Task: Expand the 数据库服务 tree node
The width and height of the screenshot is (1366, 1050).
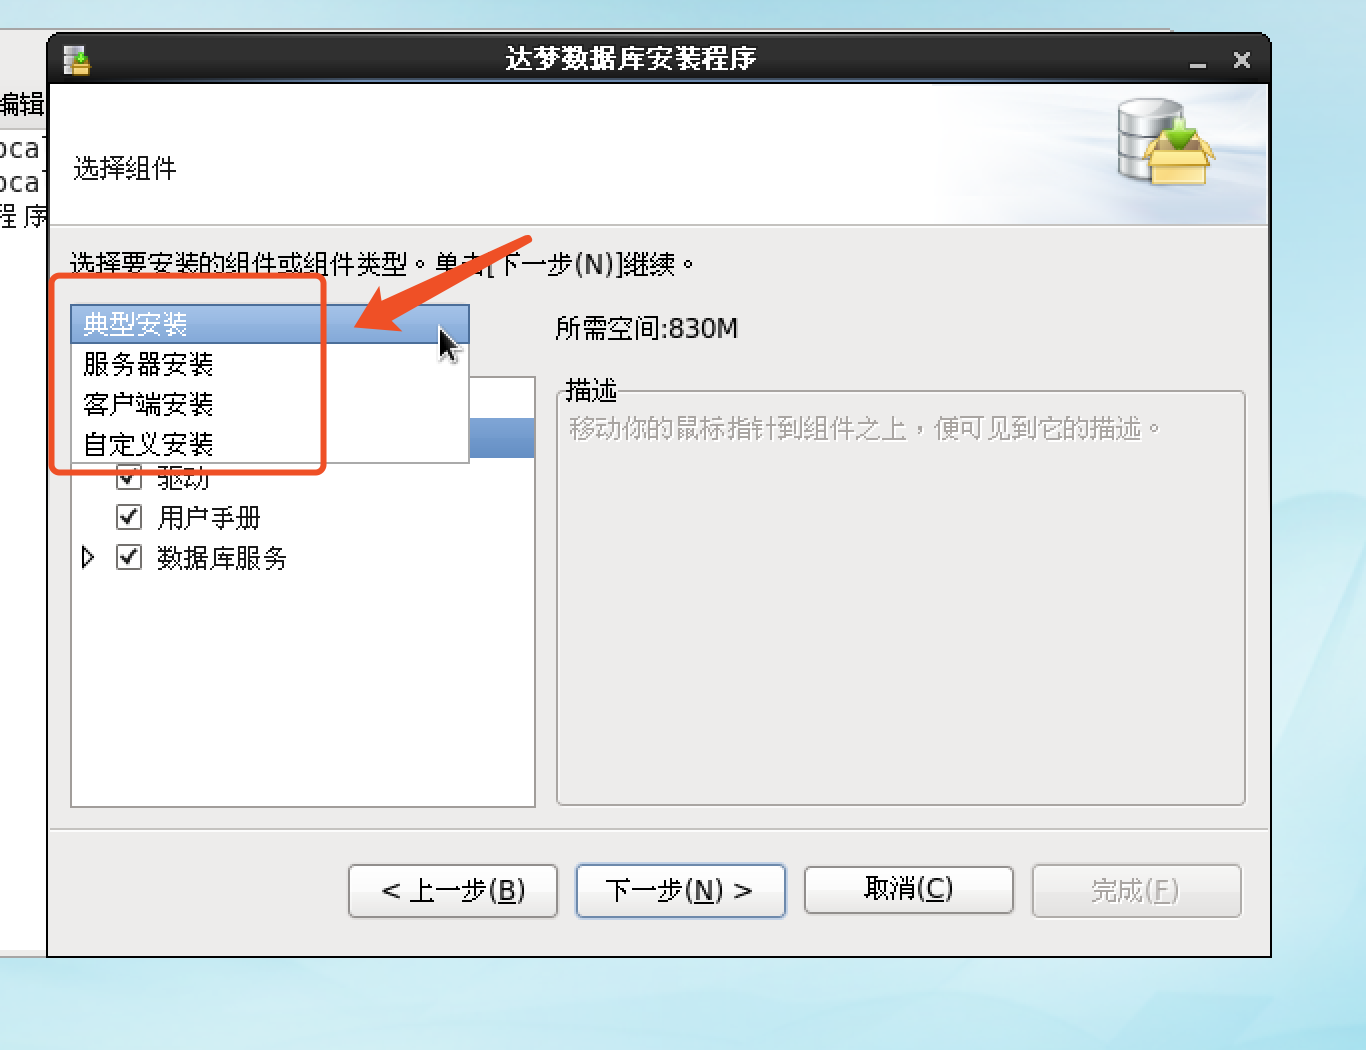Action: 88,557
